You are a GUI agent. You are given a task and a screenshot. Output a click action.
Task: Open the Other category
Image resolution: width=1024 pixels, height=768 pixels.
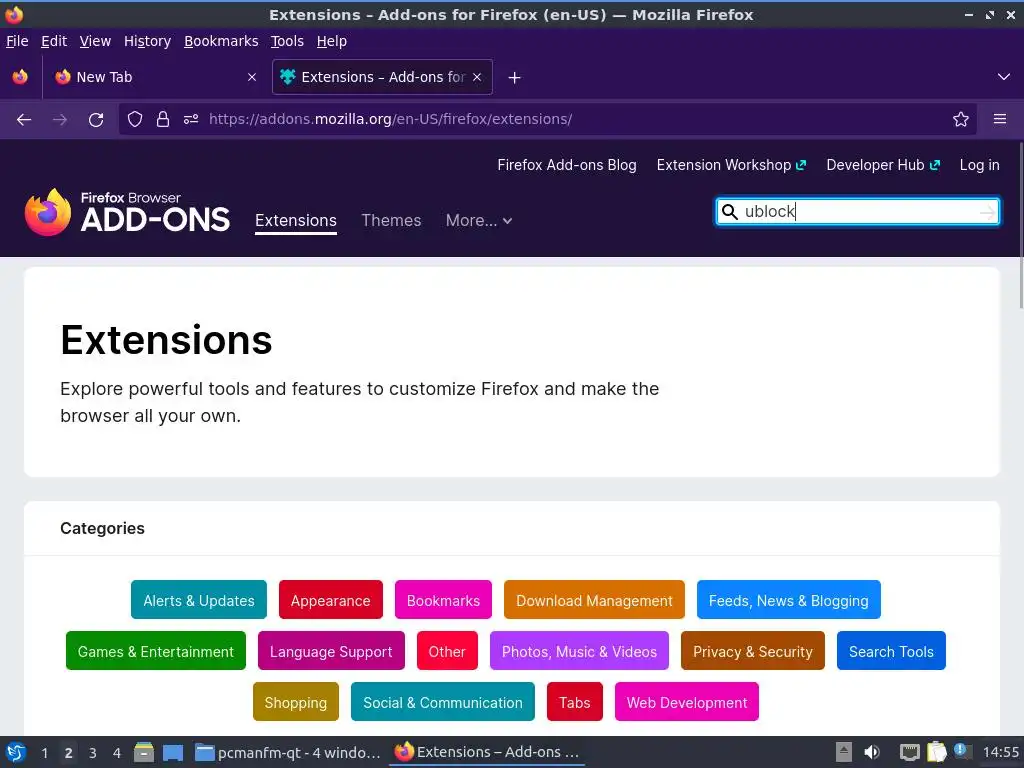[447, 651]
